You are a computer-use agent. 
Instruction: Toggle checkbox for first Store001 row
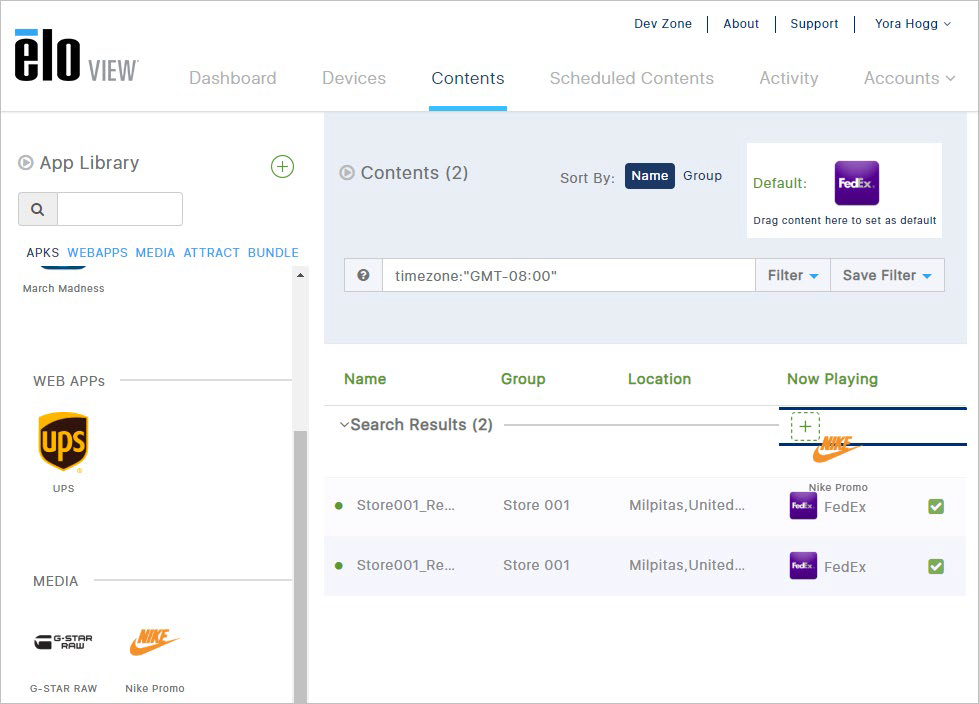click(x=936, y=507)
